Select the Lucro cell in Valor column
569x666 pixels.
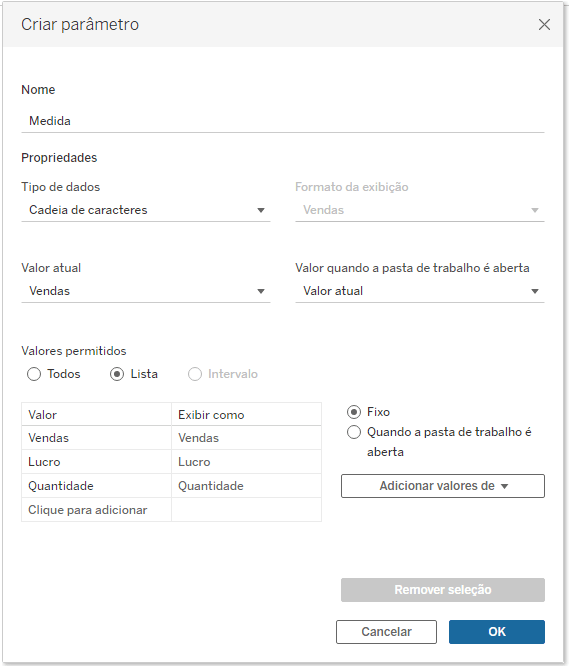(96, 462)
